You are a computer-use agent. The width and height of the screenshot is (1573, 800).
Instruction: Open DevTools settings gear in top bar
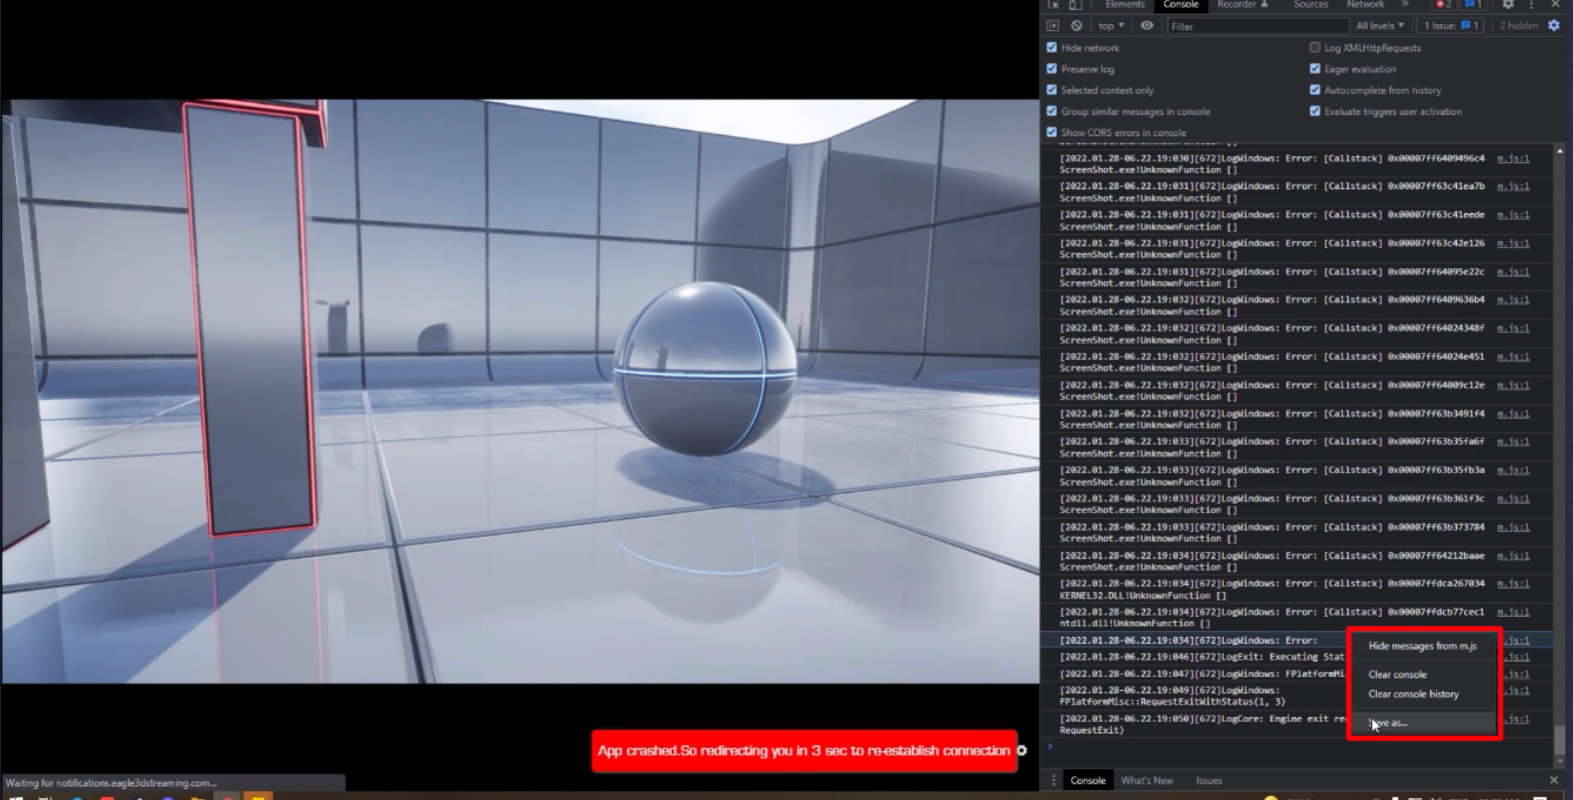point(1508,5)
